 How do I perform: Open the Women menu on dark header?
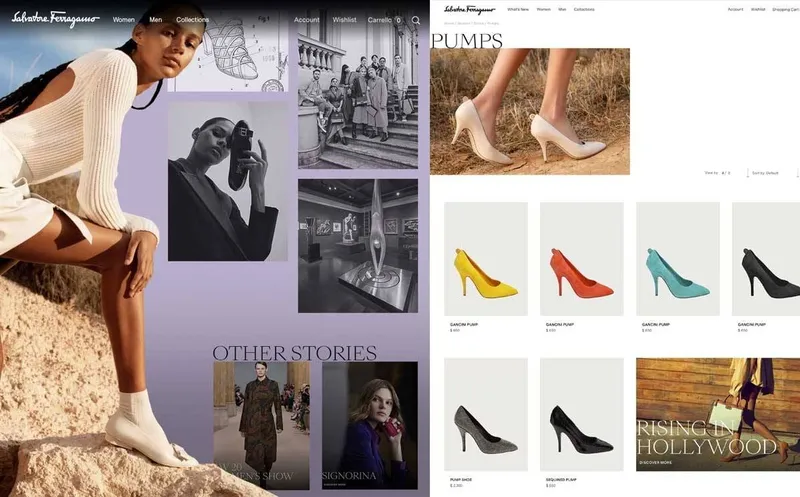(x=124, y=20)
